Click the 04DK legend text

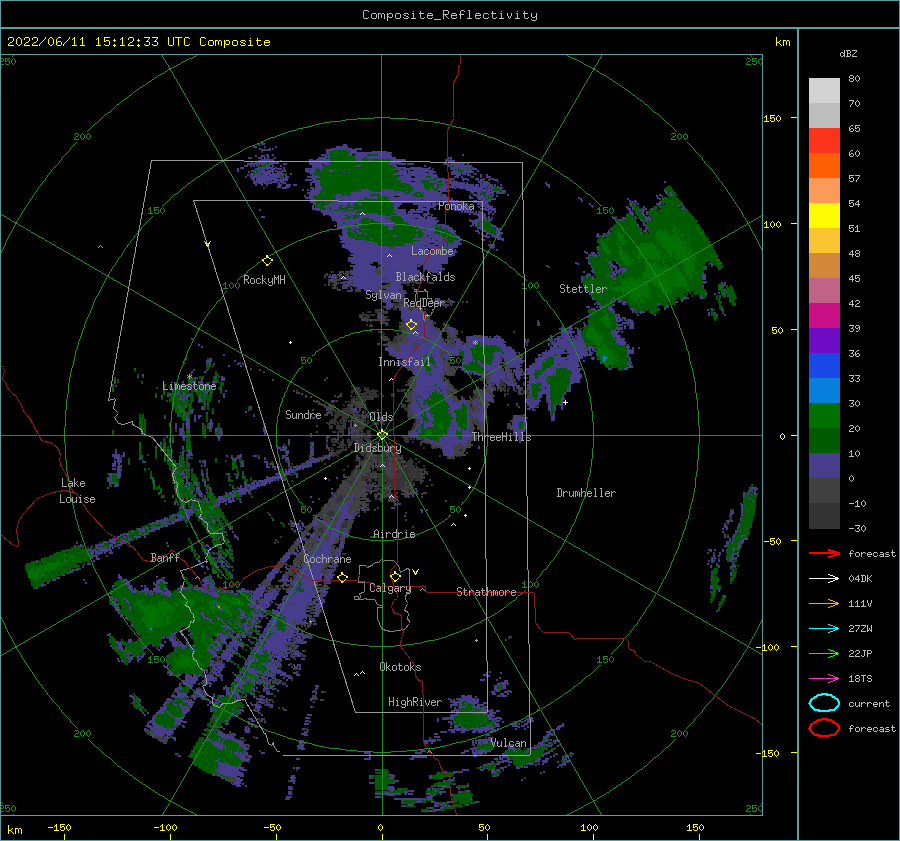coord(860,579)
